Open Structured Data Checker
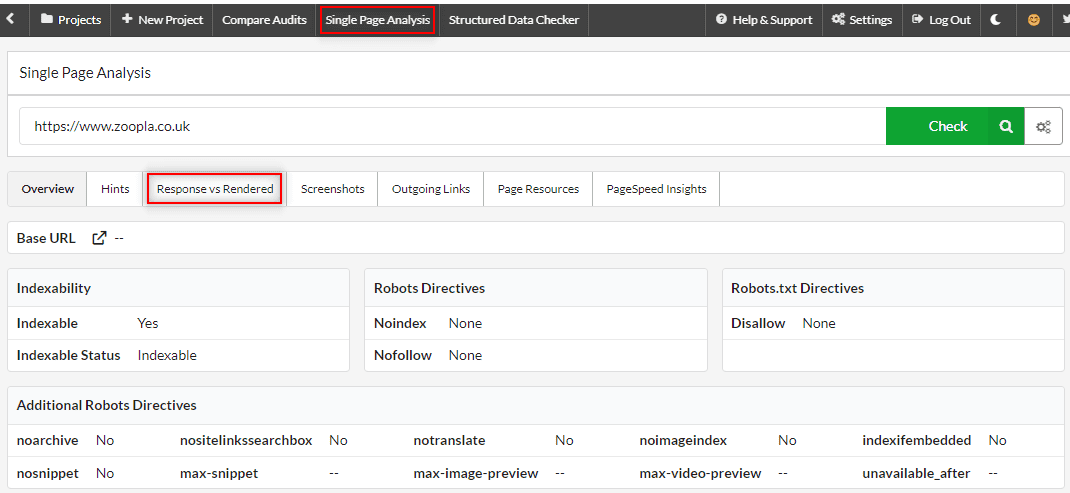Screen dimensions: 1070x493 pyautogui.click(x=513, y=19)
